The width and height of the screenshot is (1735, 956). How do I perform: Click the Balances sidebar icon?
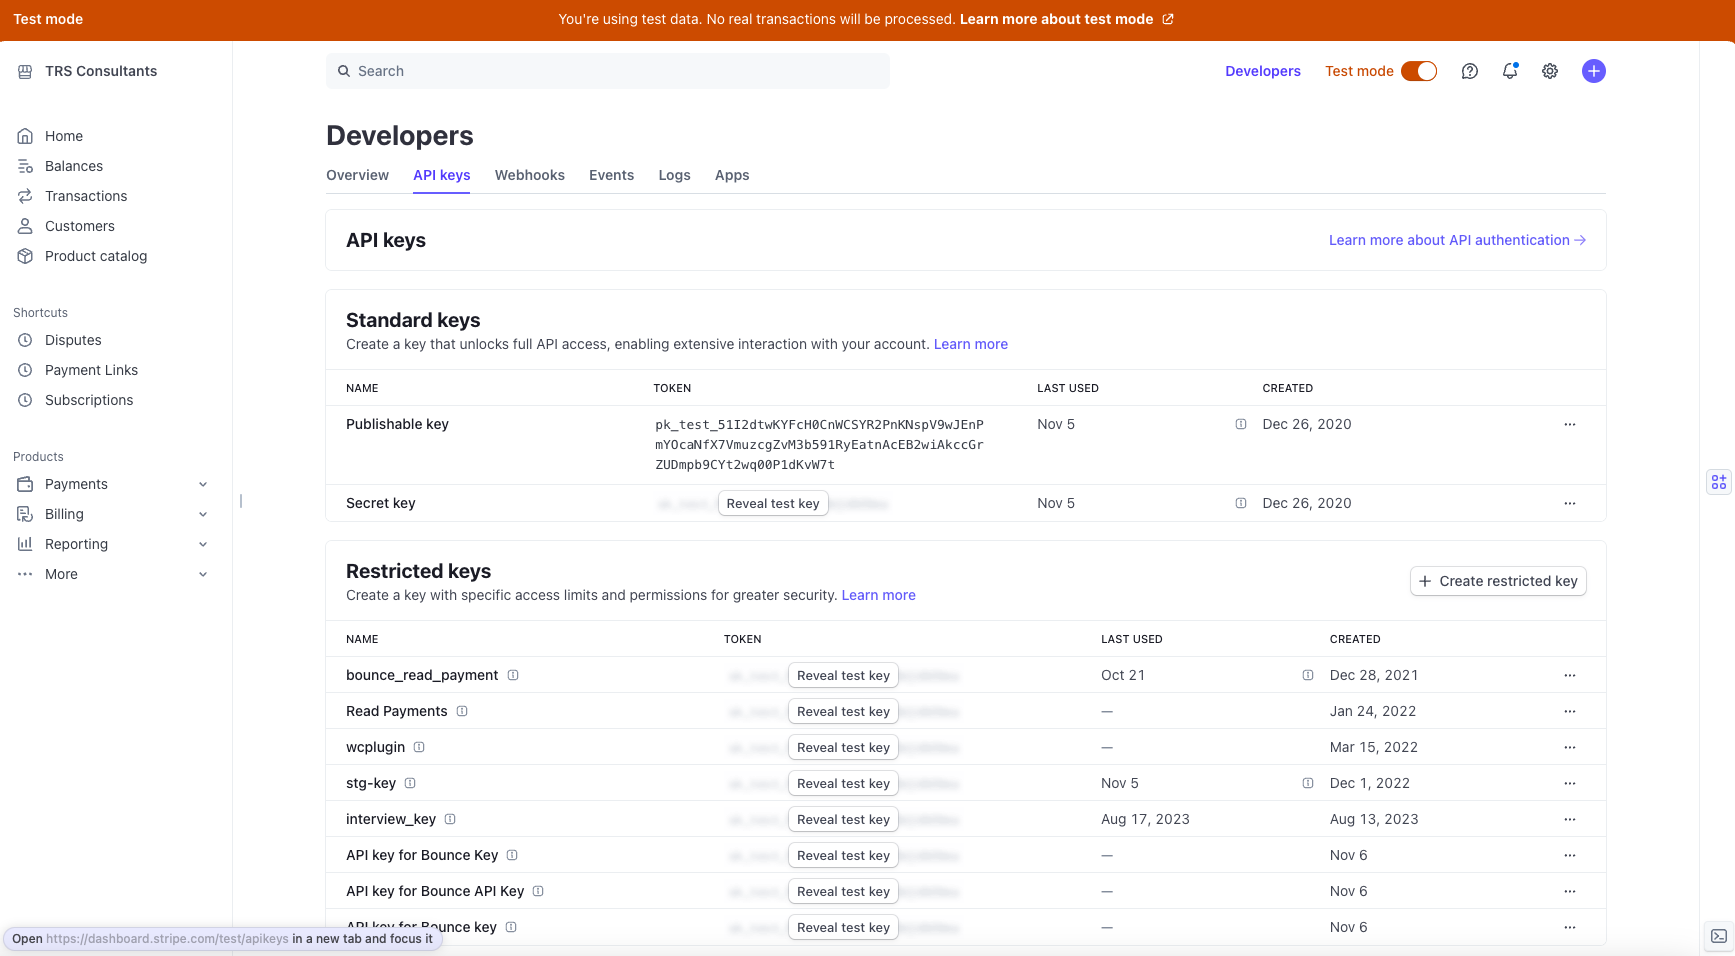point(25,166)
